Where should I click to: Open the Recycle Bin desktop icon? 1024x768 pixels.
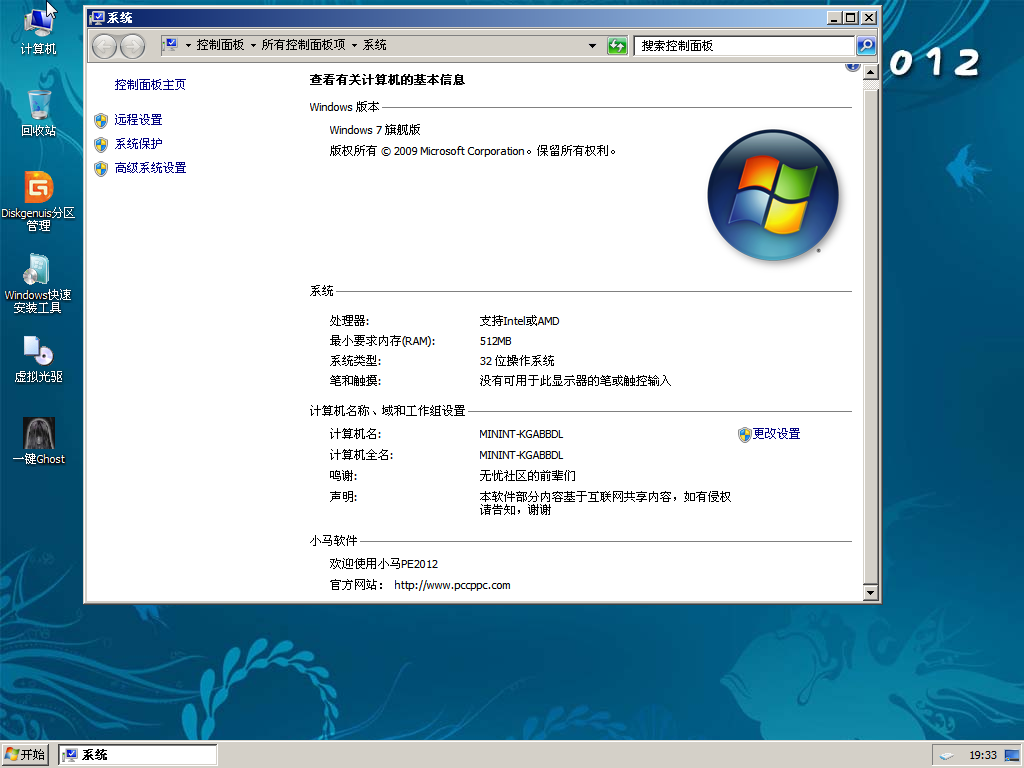38,105
